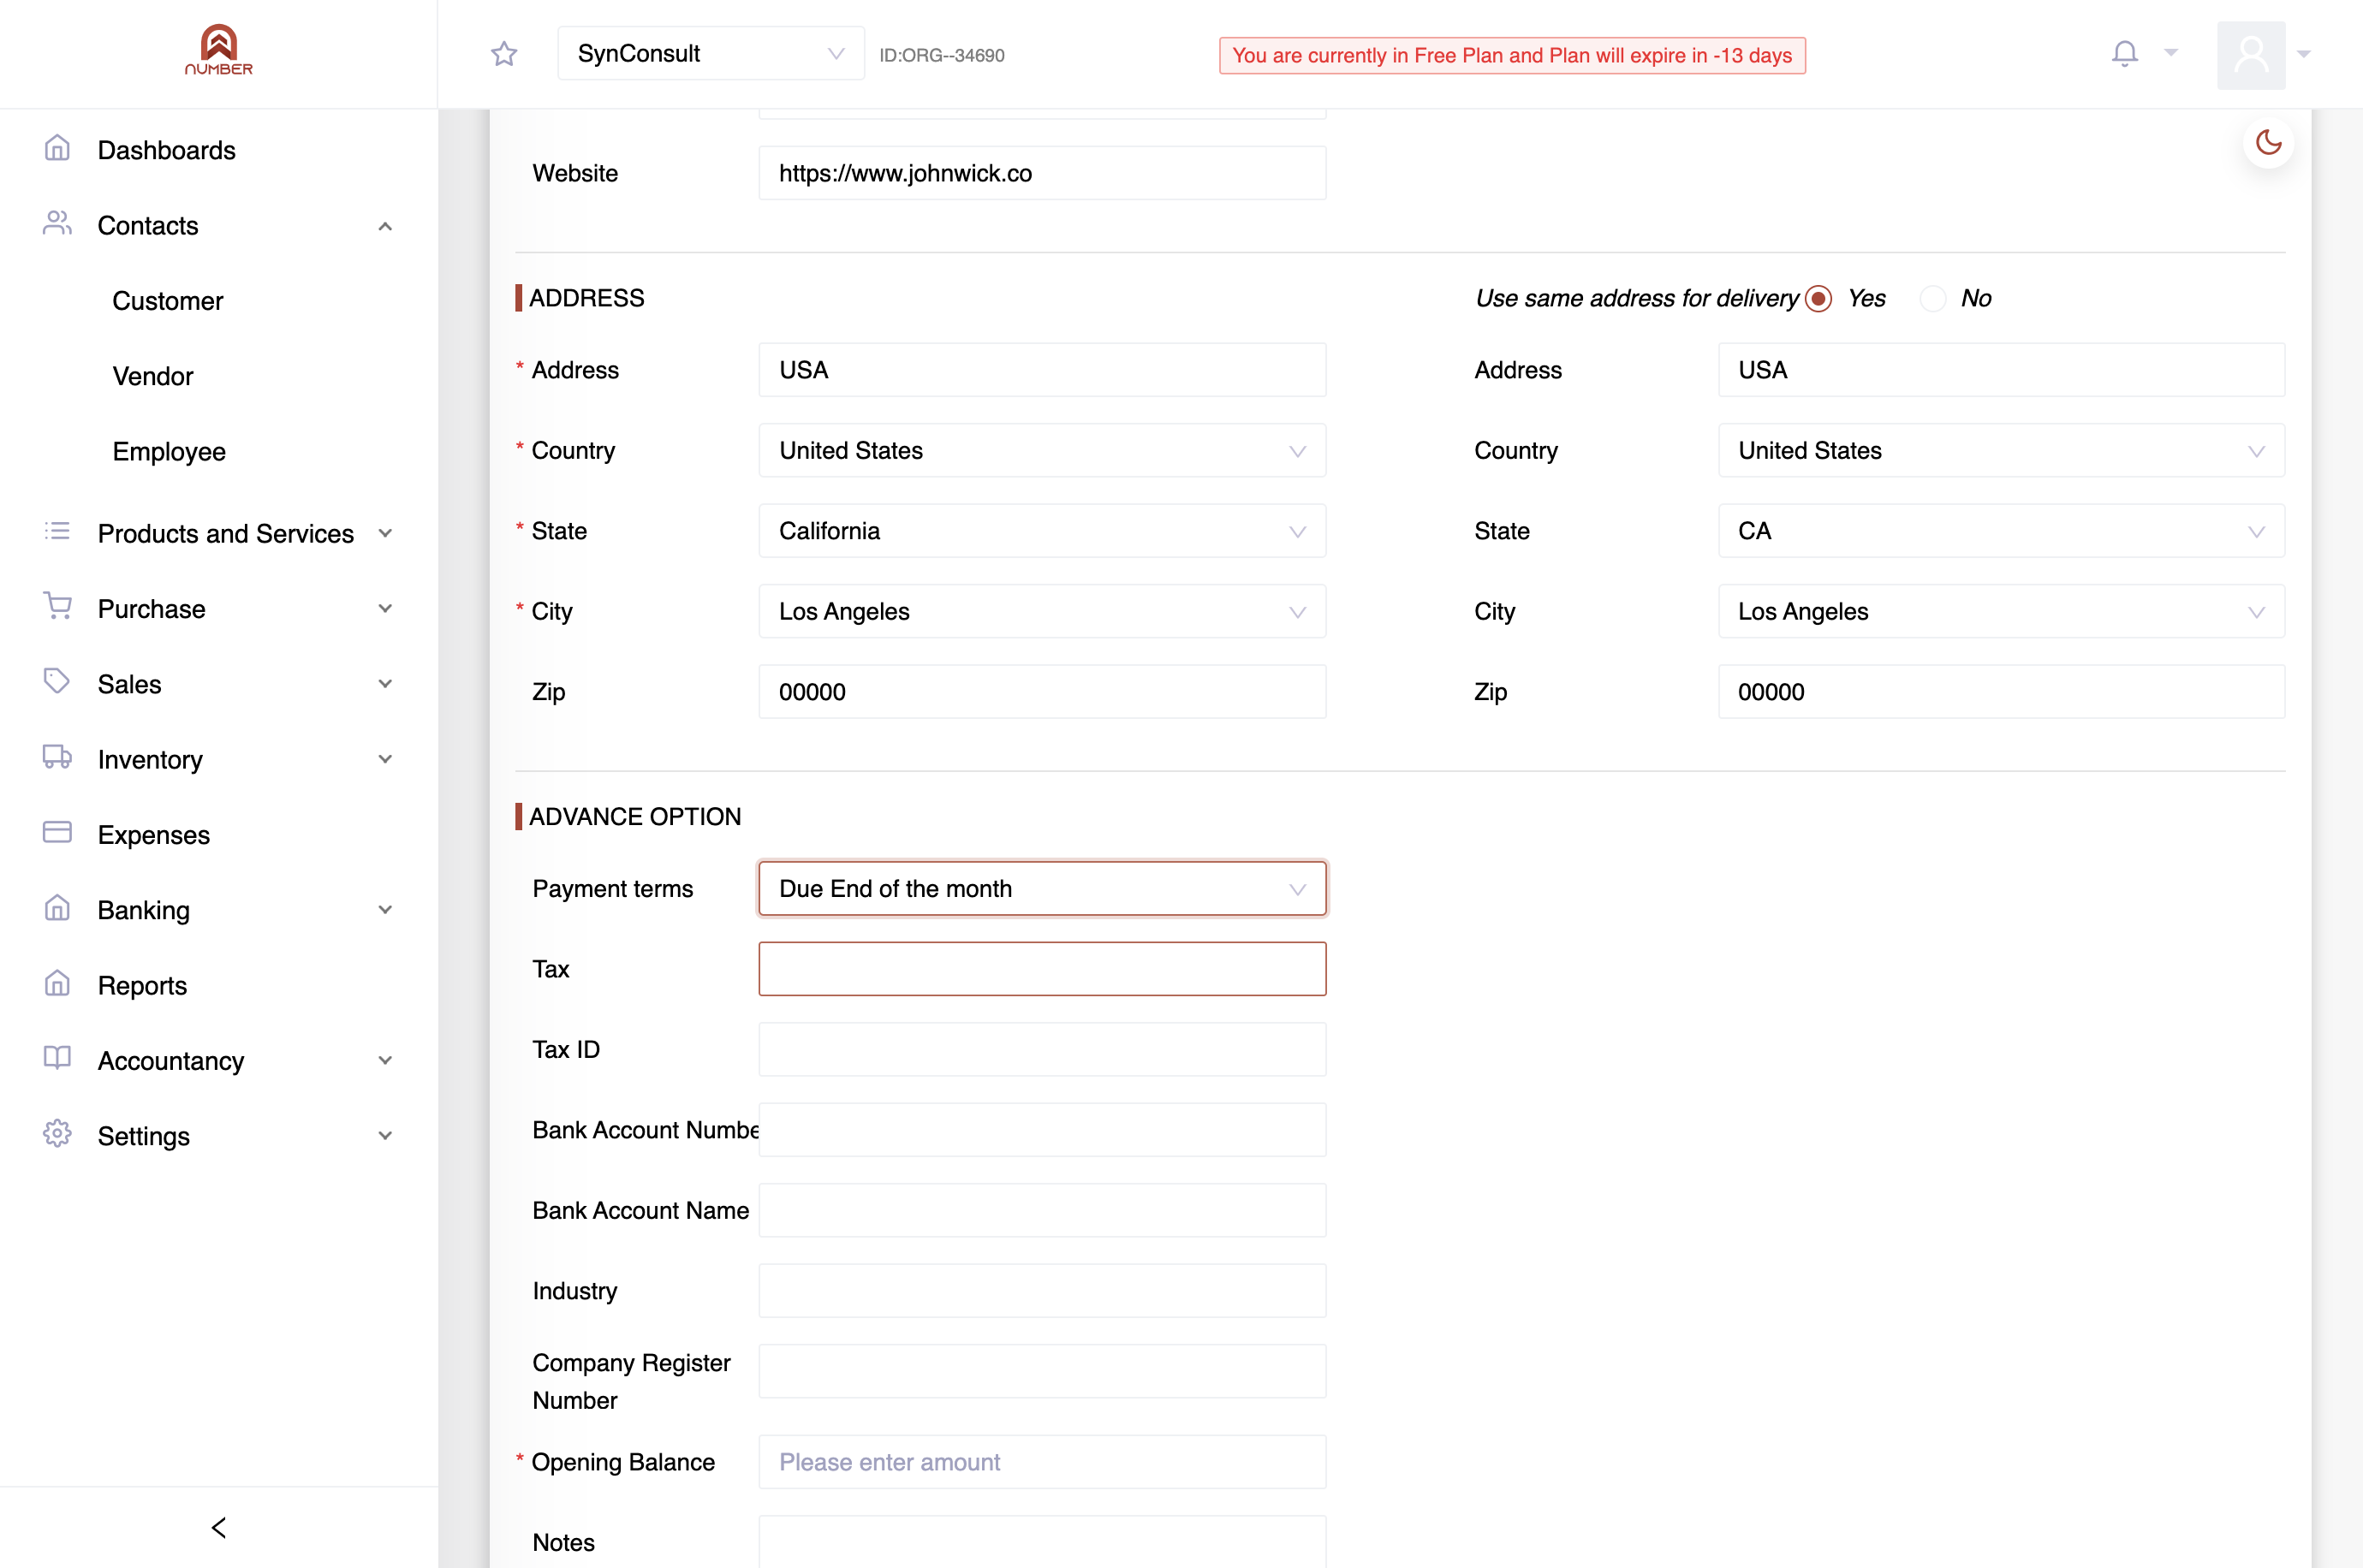Viewport: 2363px width, 1568px height.
Task: Expand the Banking menu chevron
Action: (385, 910)
